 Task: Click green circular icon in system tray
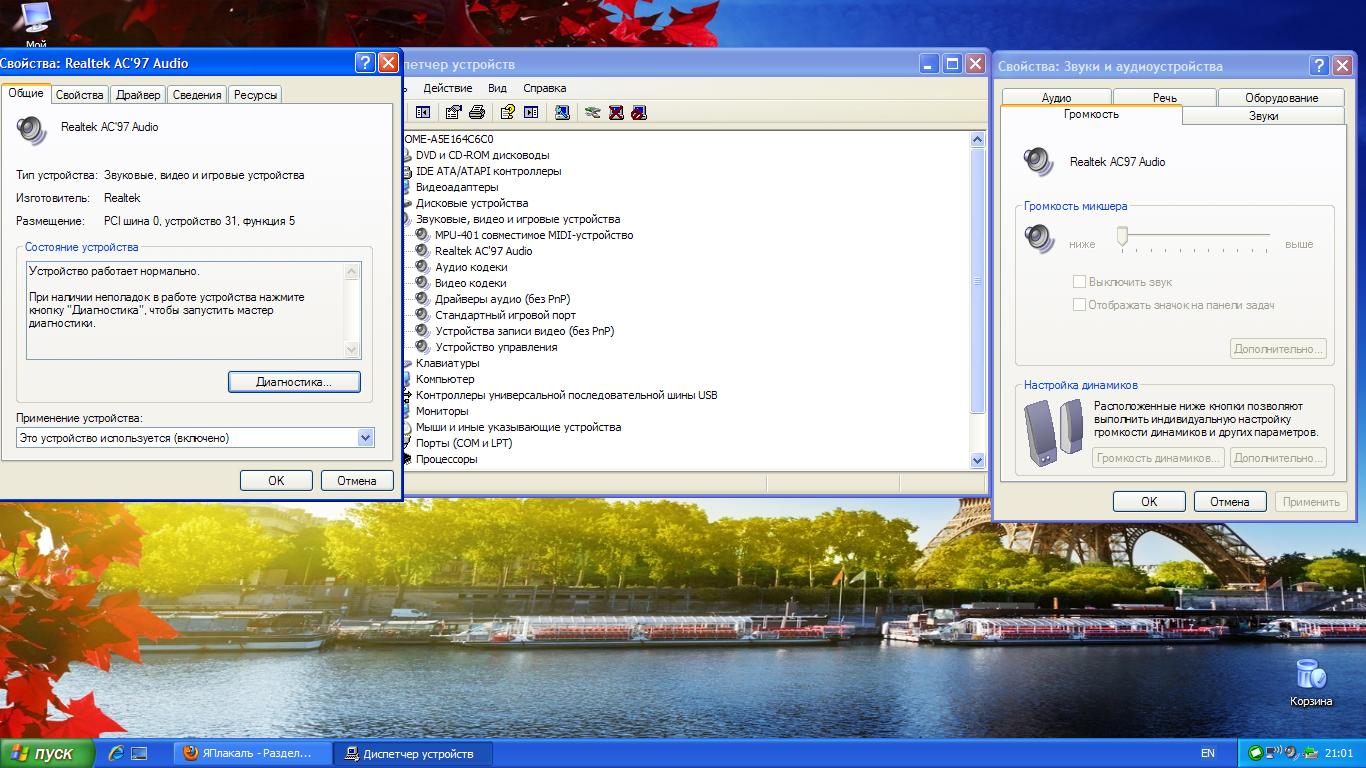click(x=1257, y=753)
